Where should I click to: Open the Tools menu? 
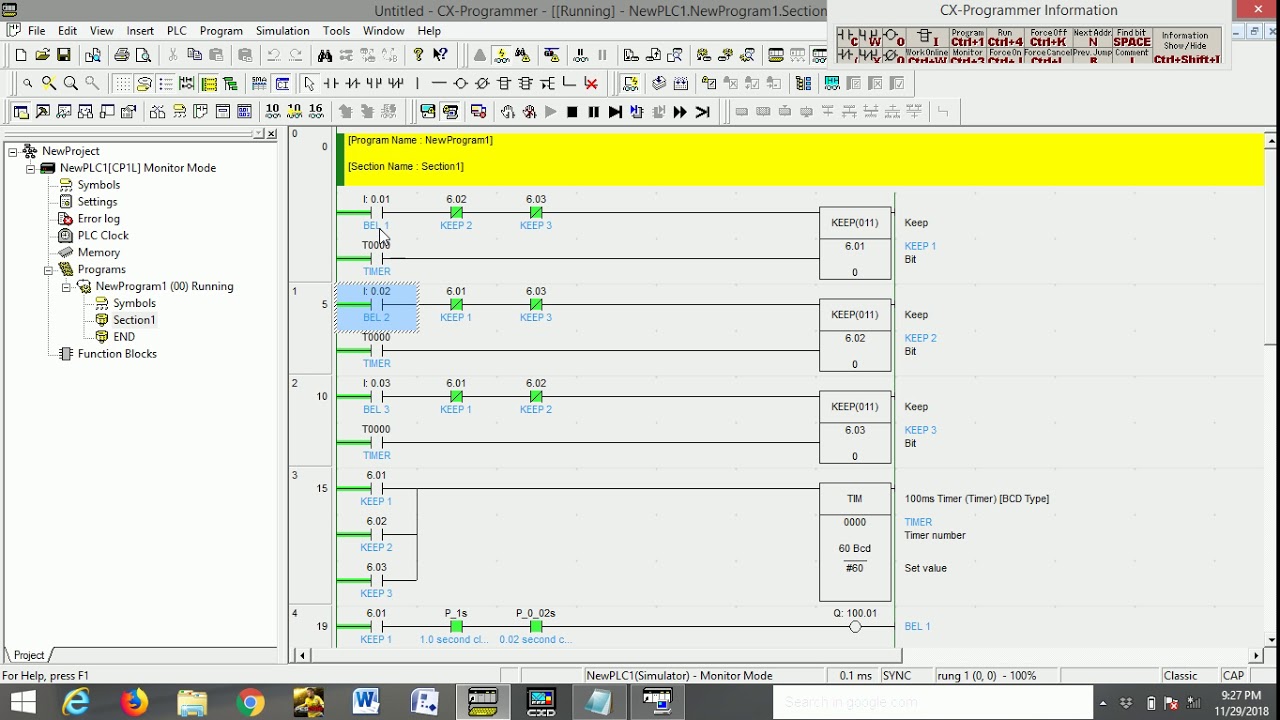(336, 31)
